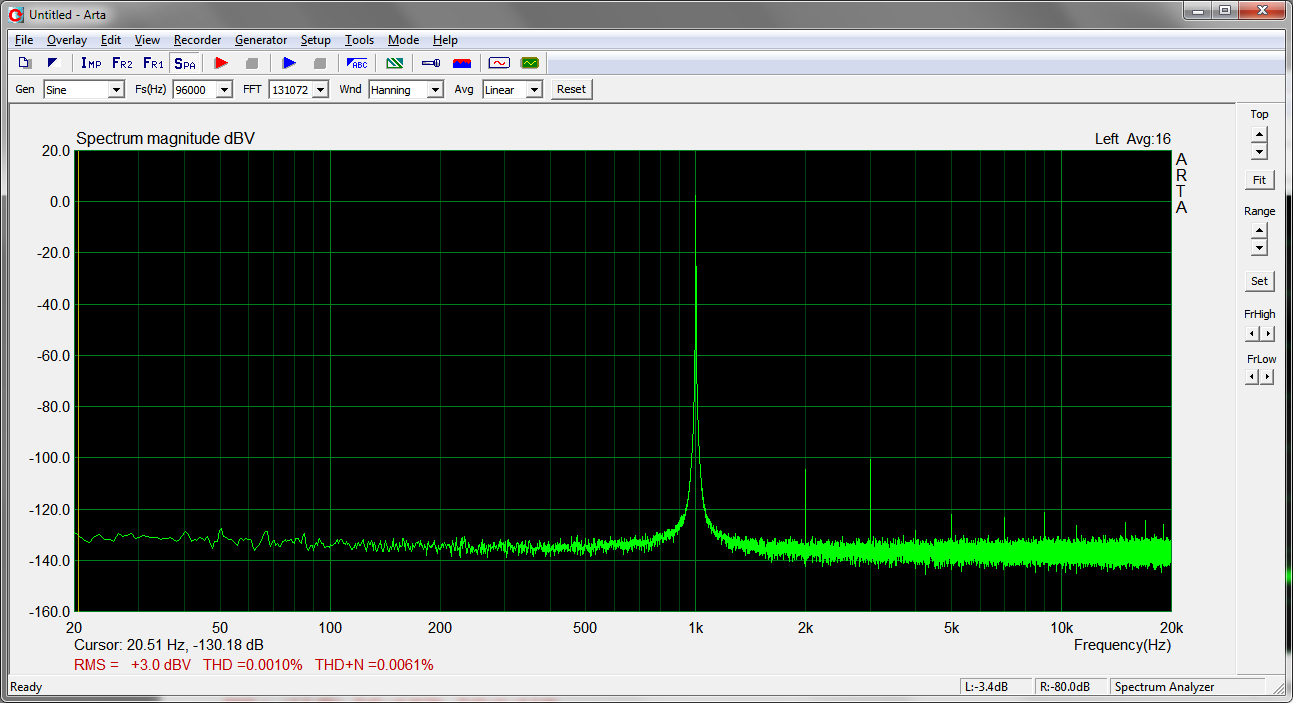Open the Generator menu
The height and width of the screenshot is (703, 1293).
coord(261,40)
